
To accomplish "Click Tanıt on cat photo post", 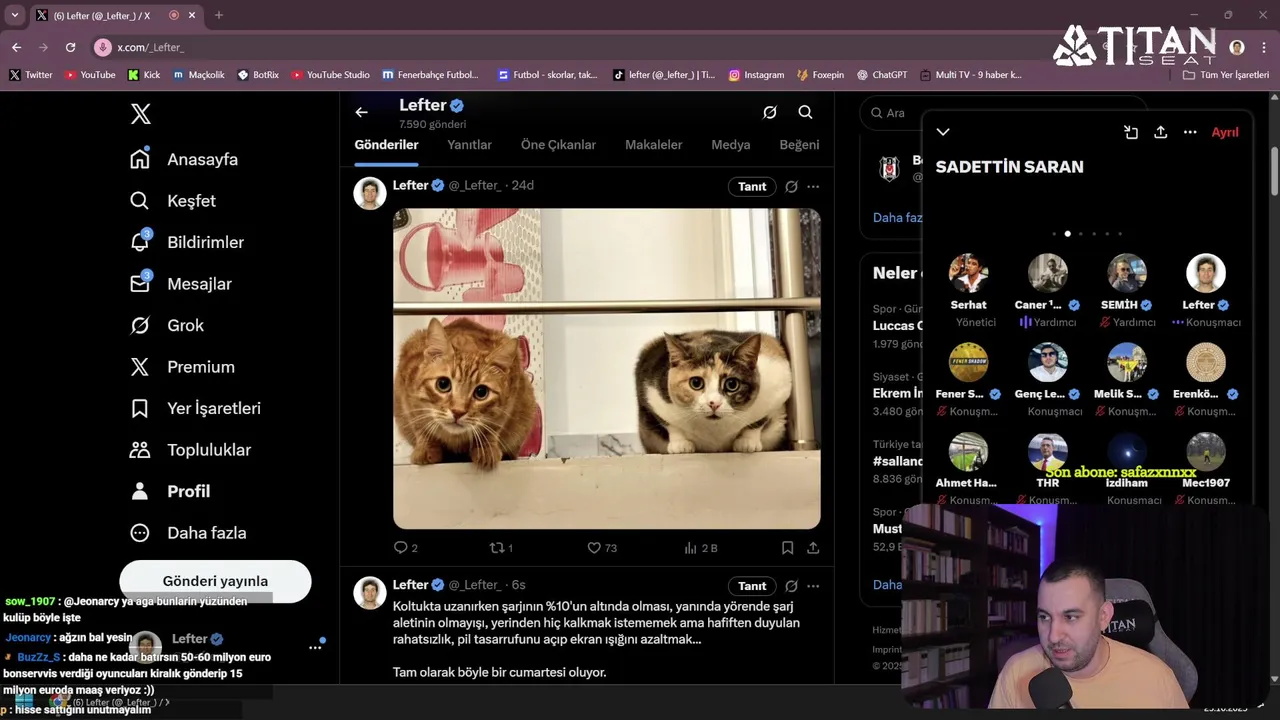I will tap(752, 187).
